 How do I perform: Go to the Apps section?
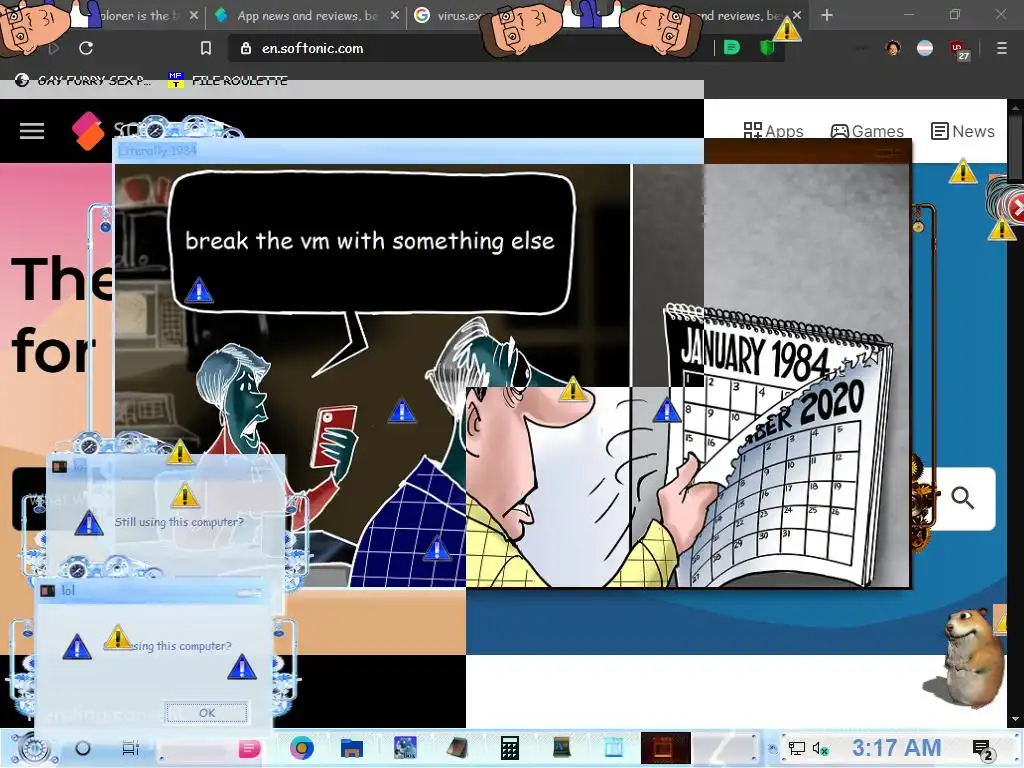(773, 131)
